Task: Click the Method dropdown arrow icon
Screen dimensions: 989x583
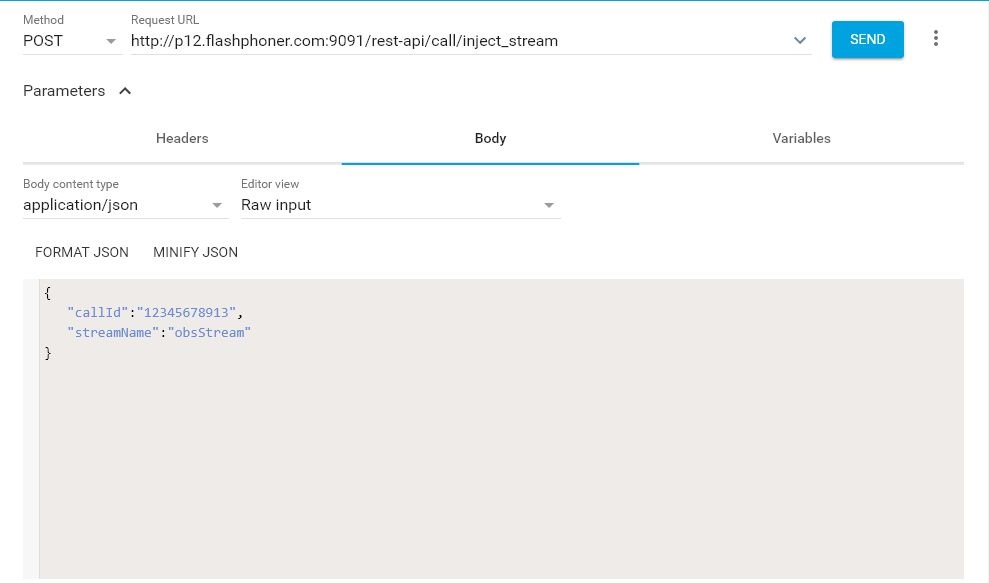Action: 110,42
